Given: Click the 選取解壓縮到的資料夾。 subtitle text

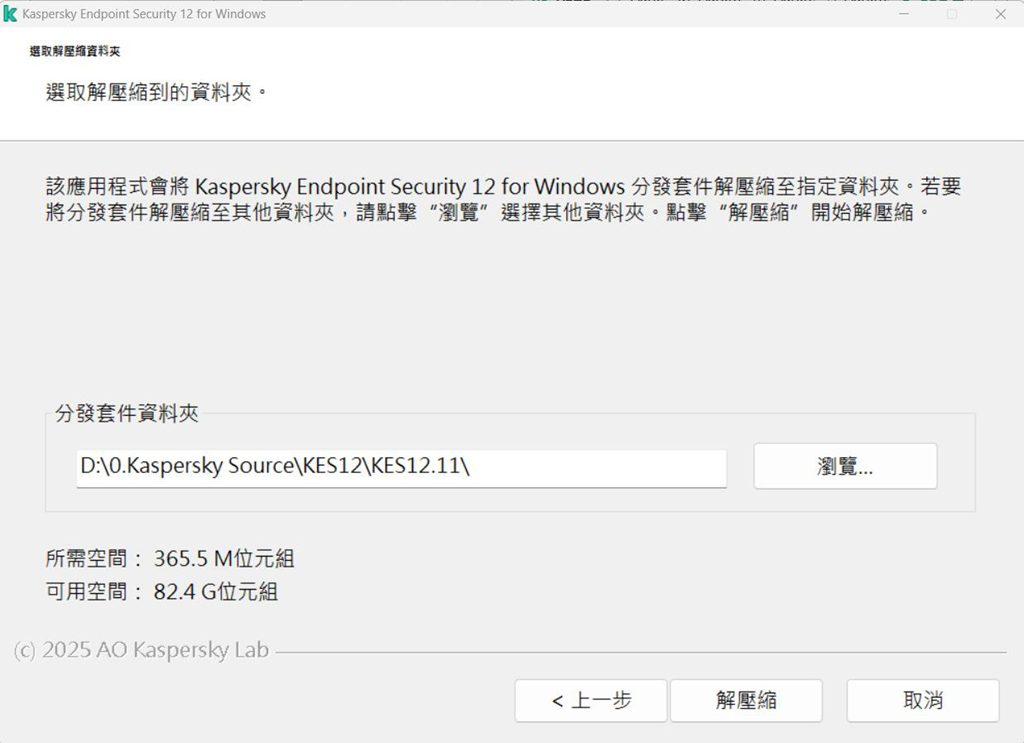Looking at the screenshot, I should [158, 93].
